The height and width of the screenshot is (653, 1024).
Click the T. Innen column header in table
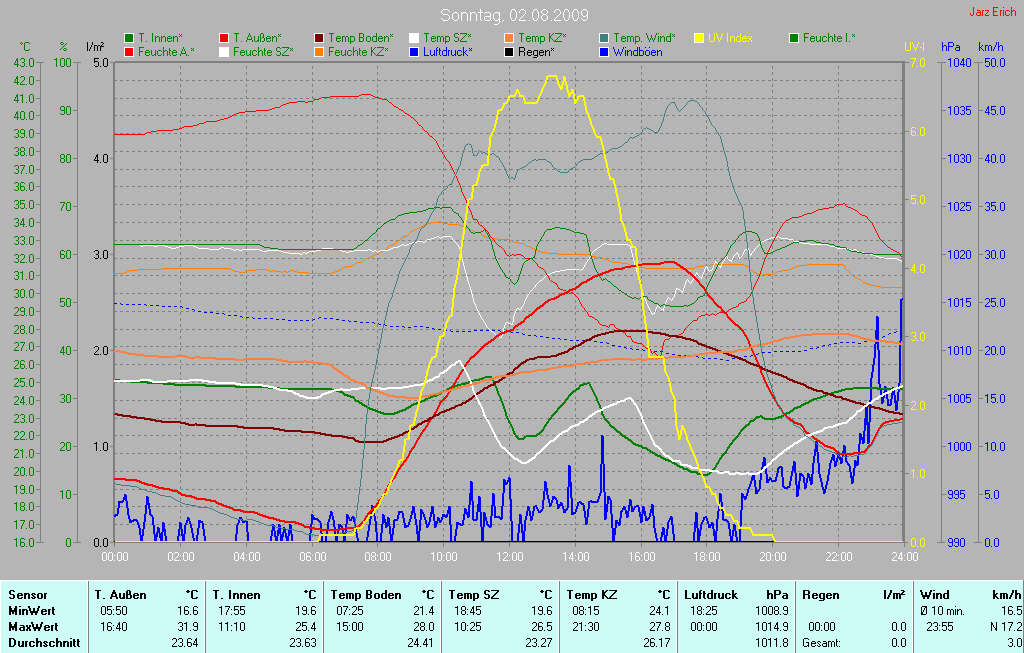point(236,595)
